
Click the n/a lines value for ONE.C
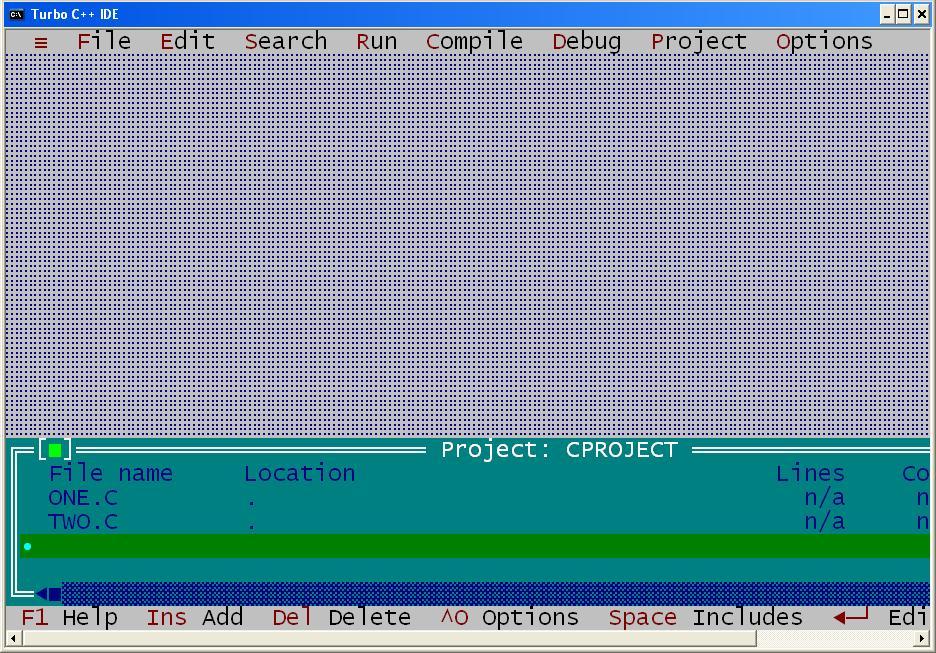(x=824, y=498)
